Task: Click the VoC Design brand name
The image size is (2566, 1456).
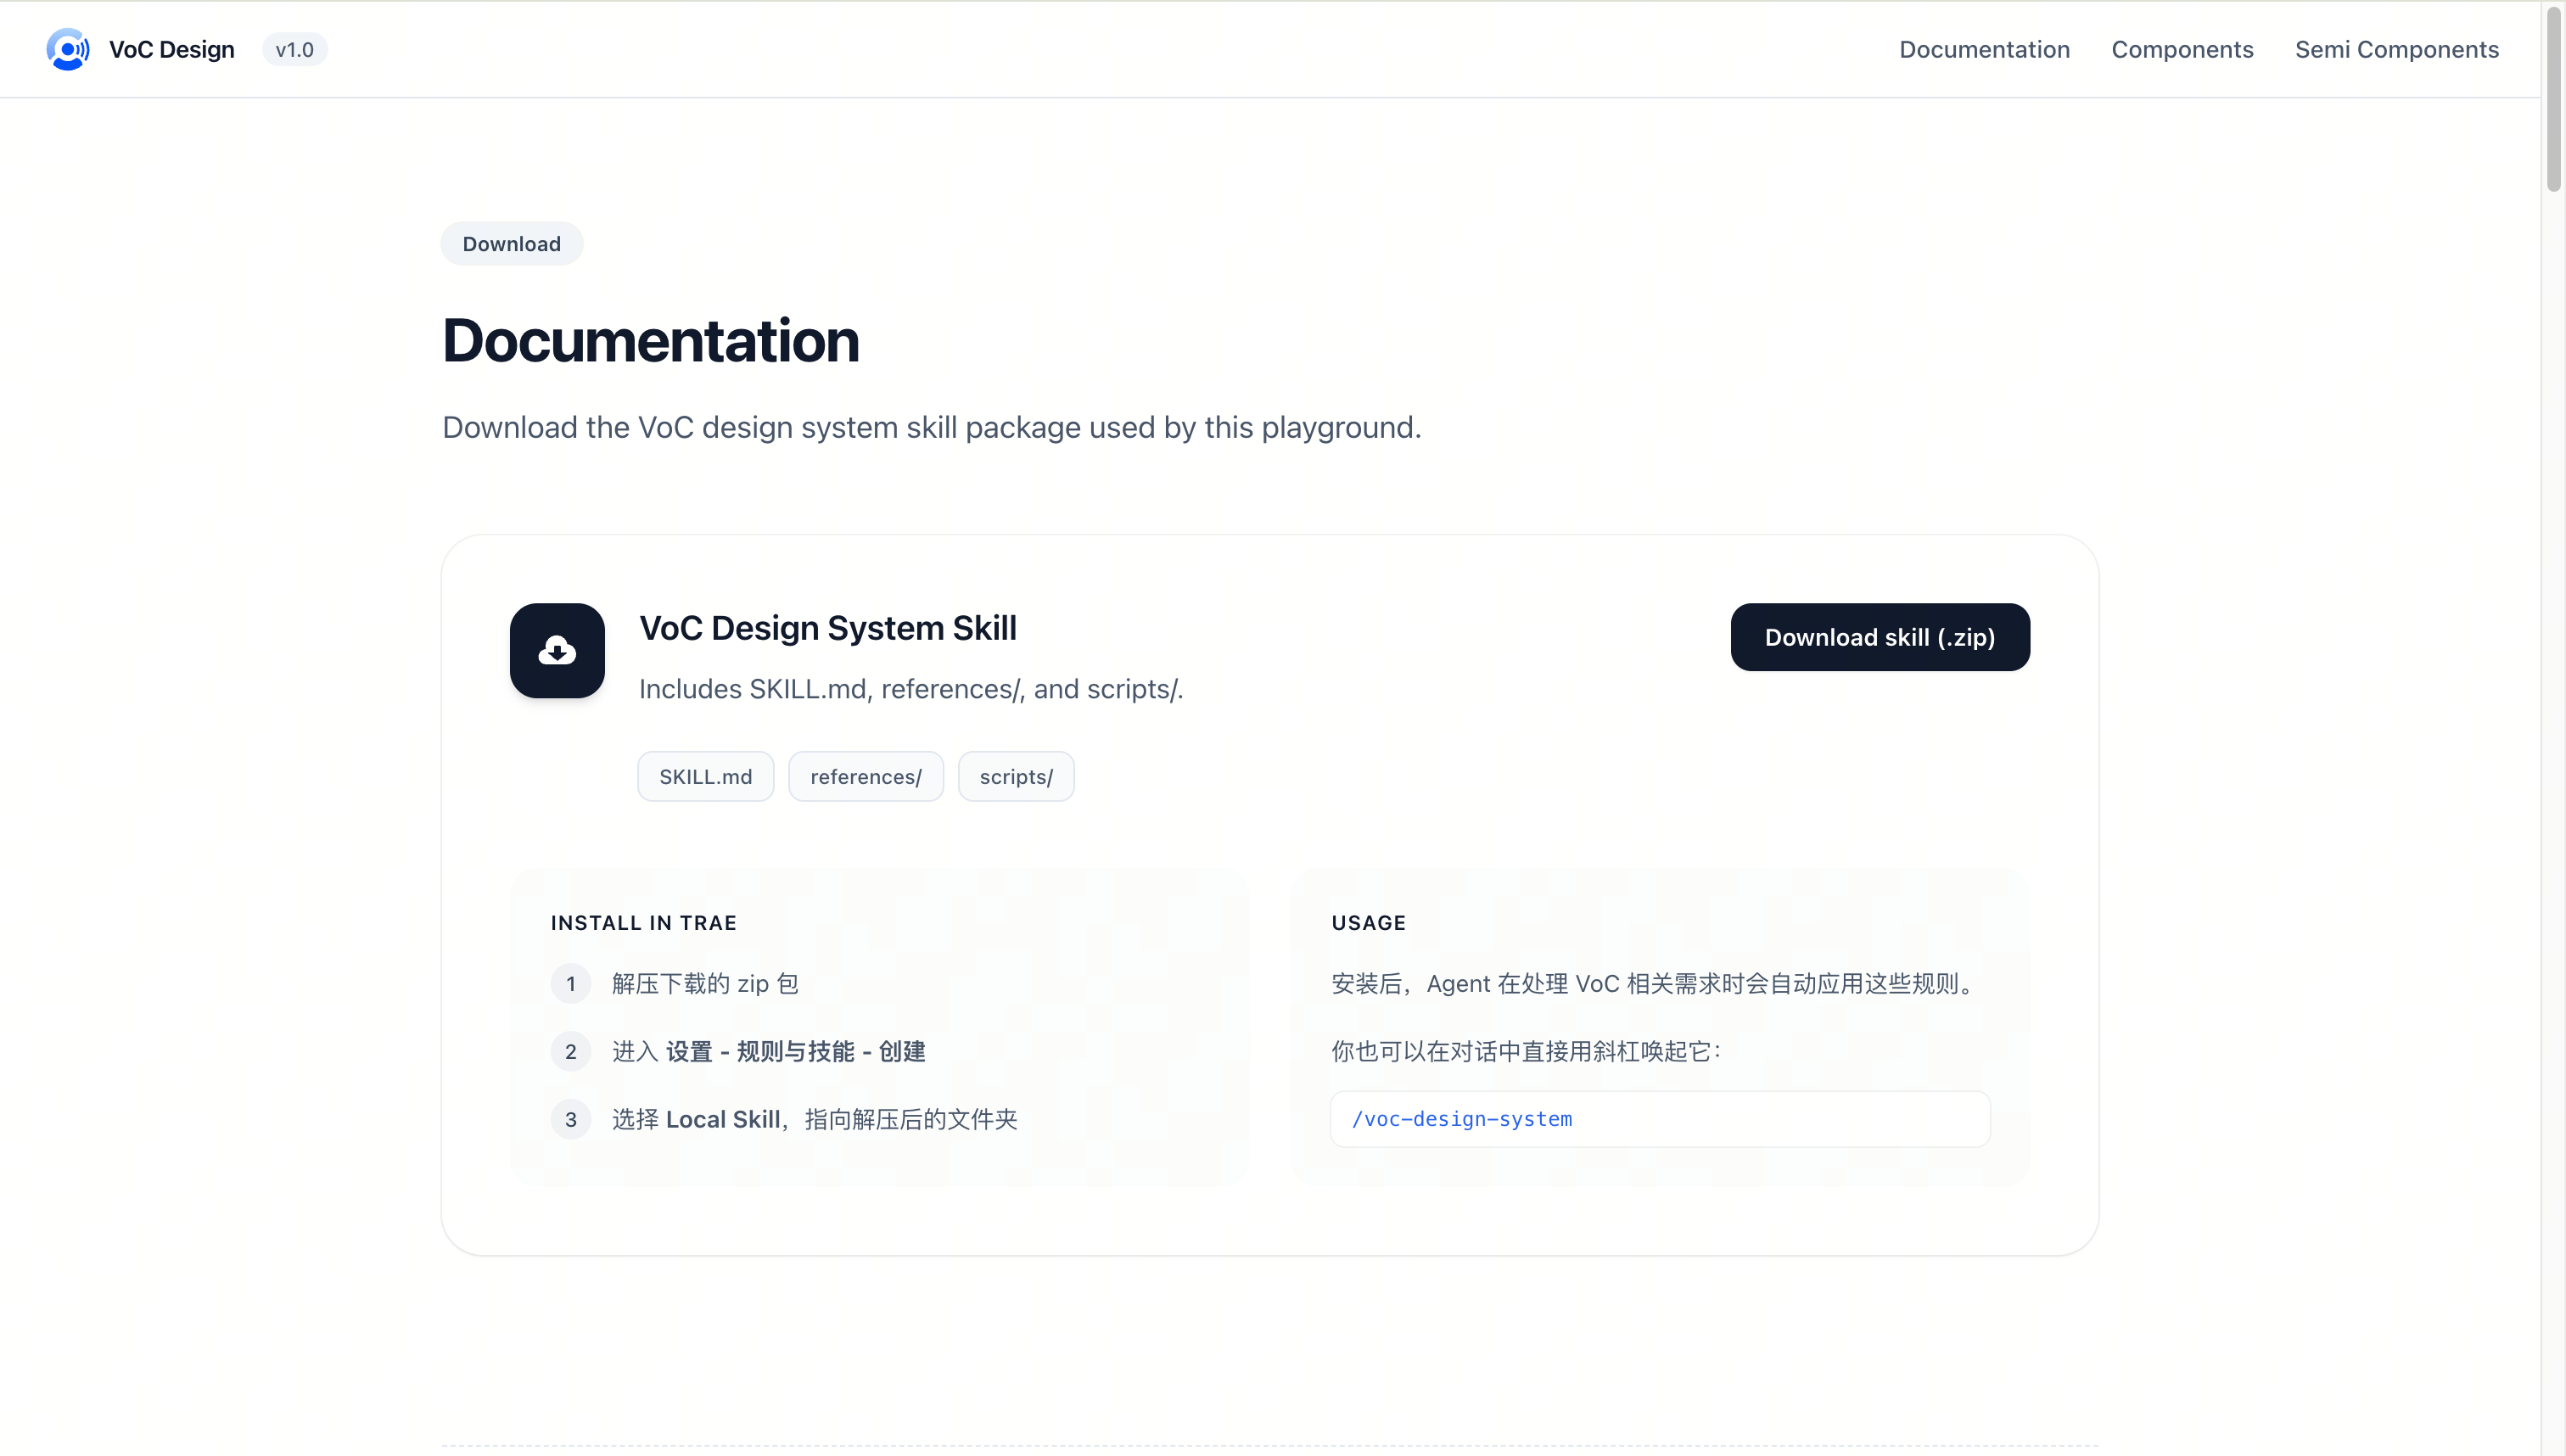Action: coord(171,49)
